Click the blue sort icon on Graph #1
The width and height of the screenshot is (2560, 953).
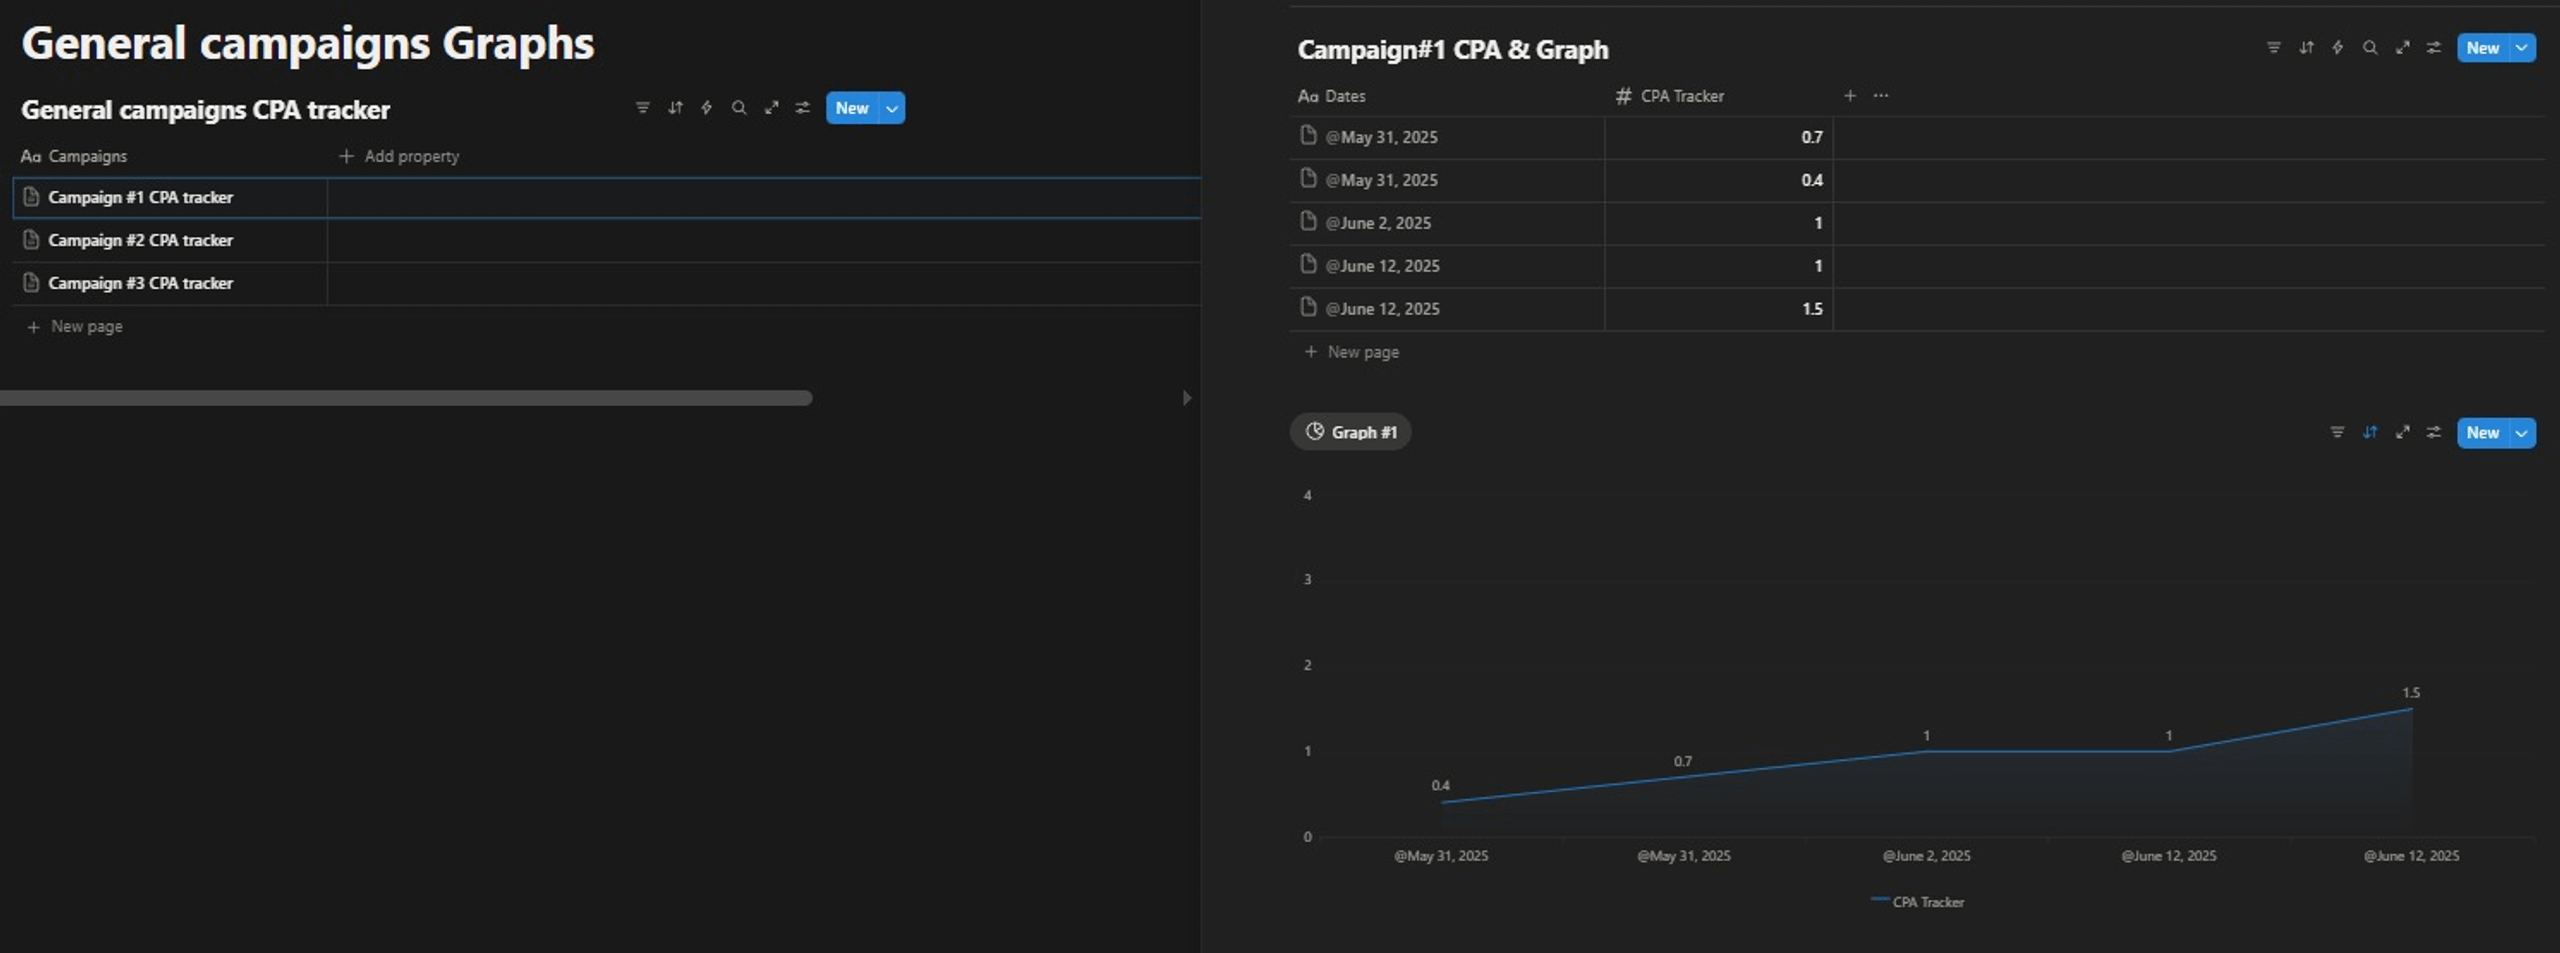(2370, 433)
